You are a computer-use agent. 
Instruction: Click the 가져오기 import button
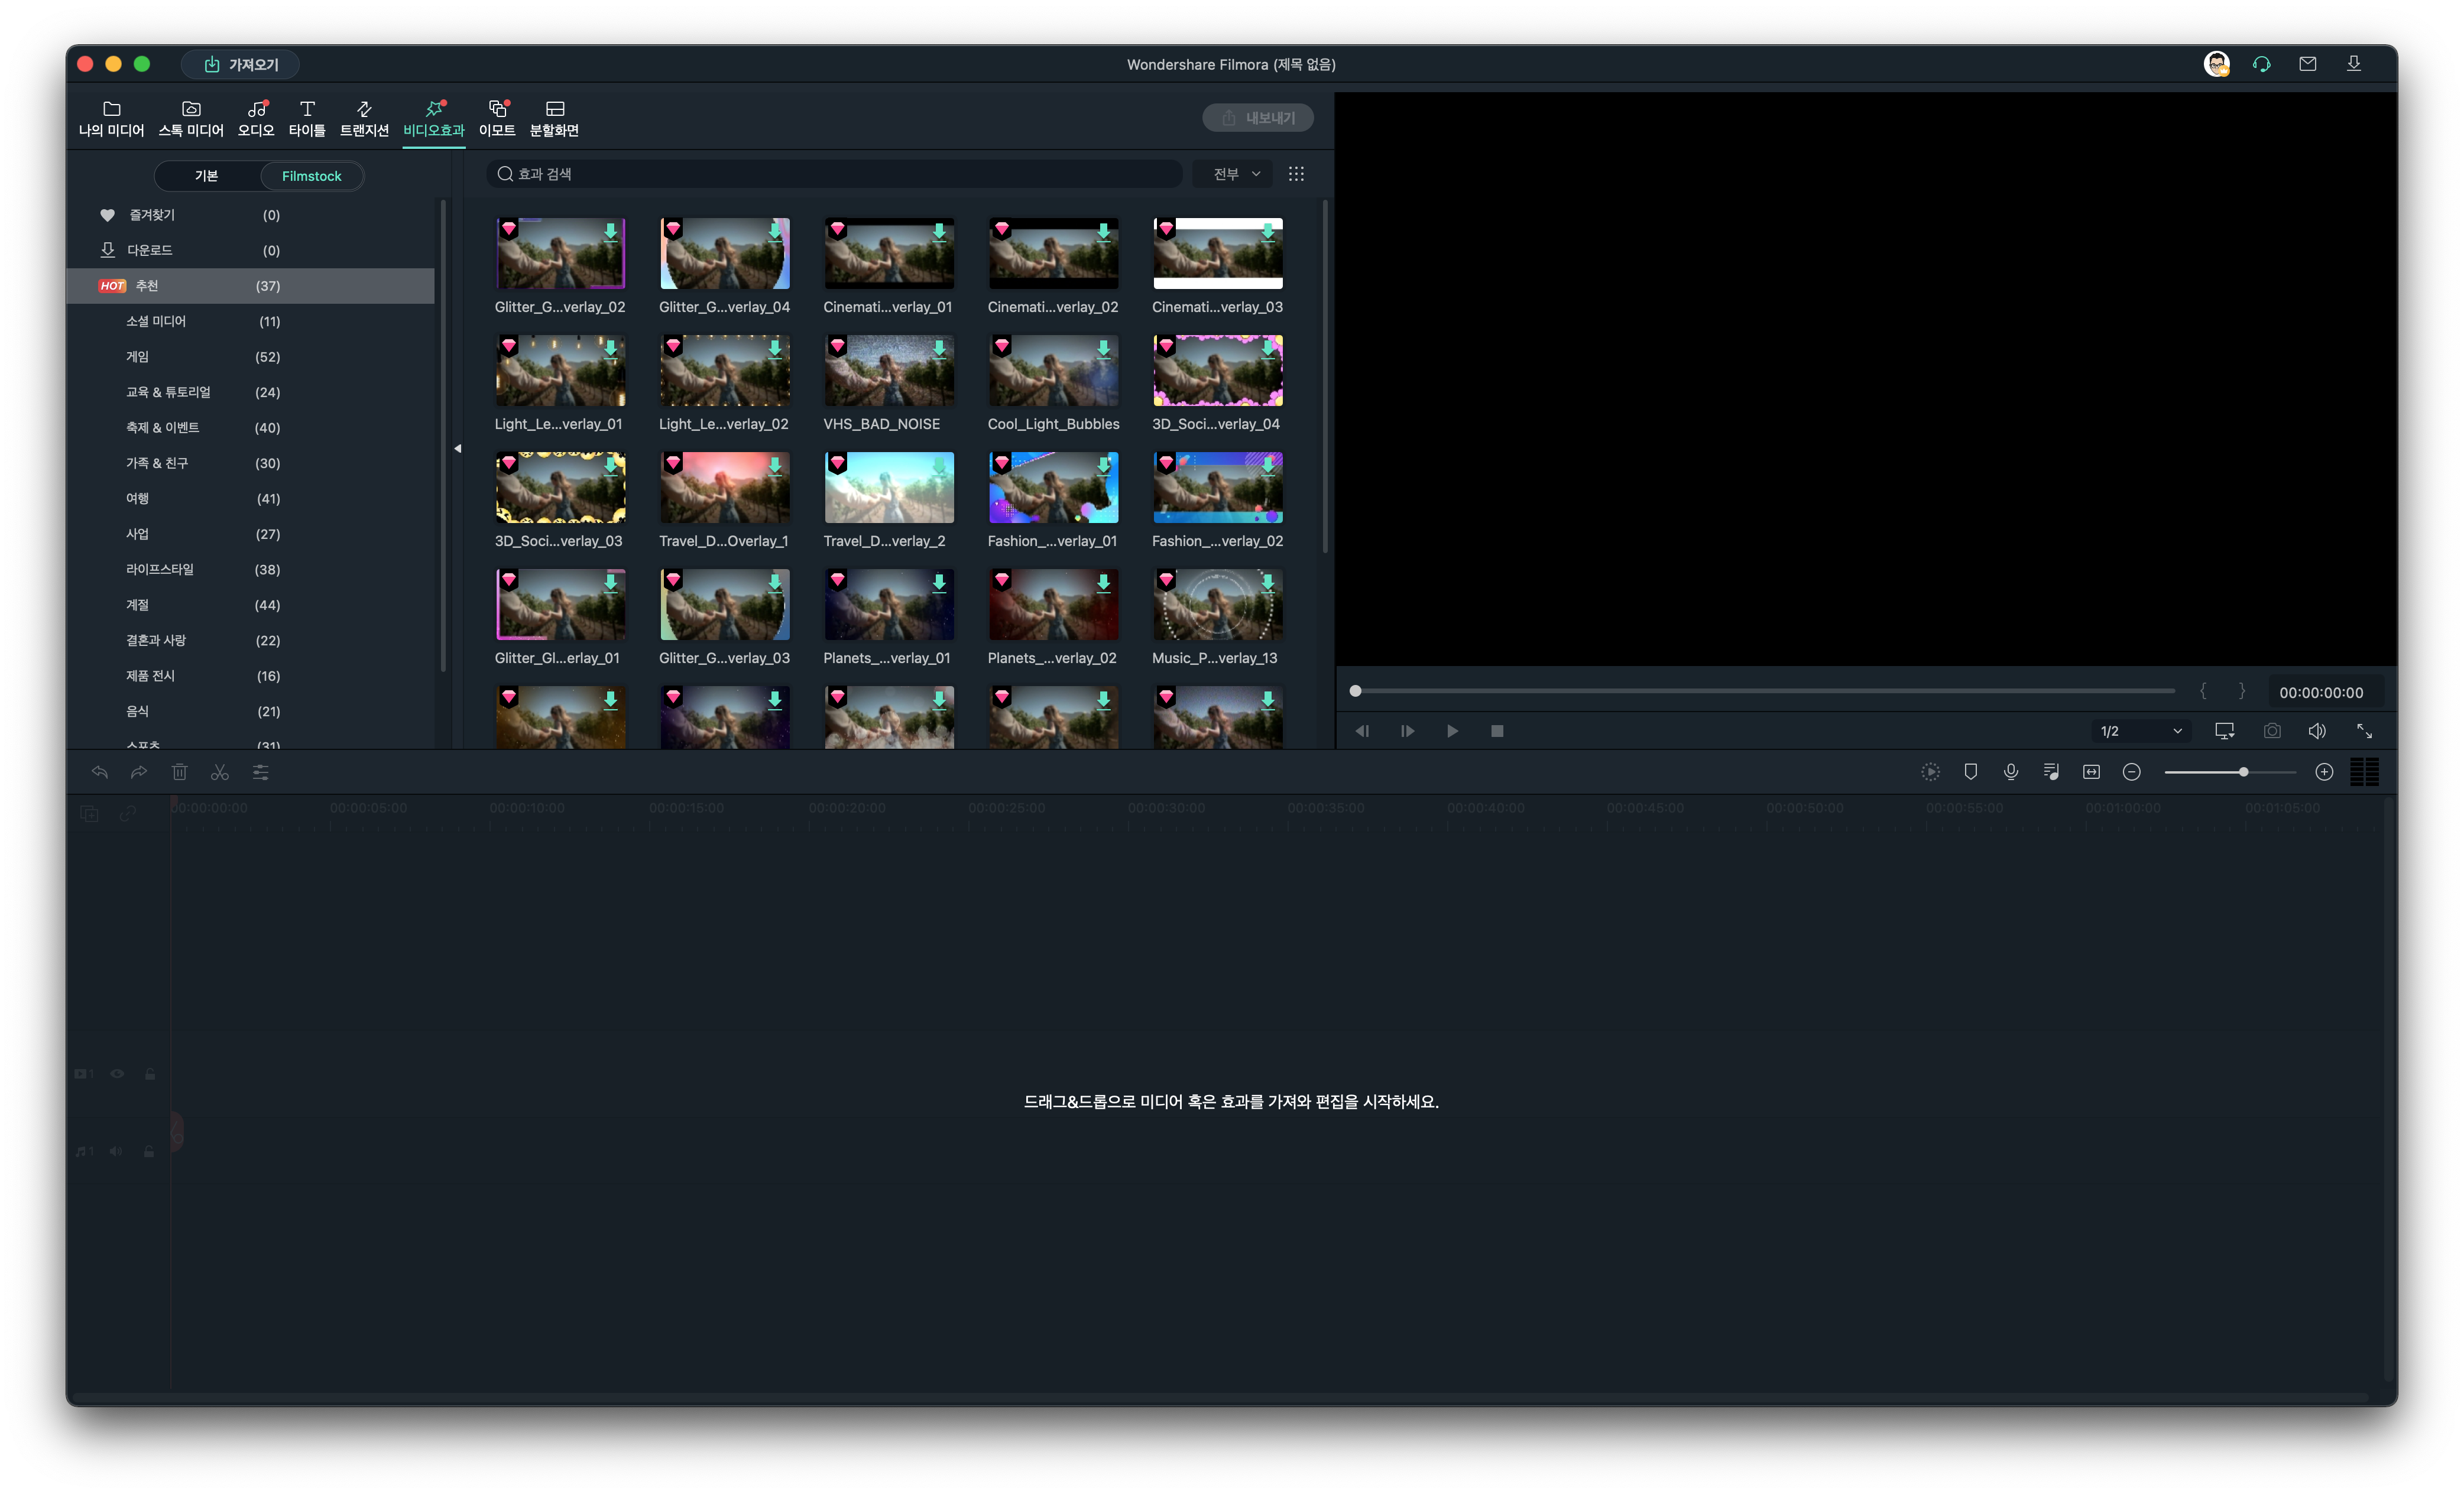(x=241, y=64)
